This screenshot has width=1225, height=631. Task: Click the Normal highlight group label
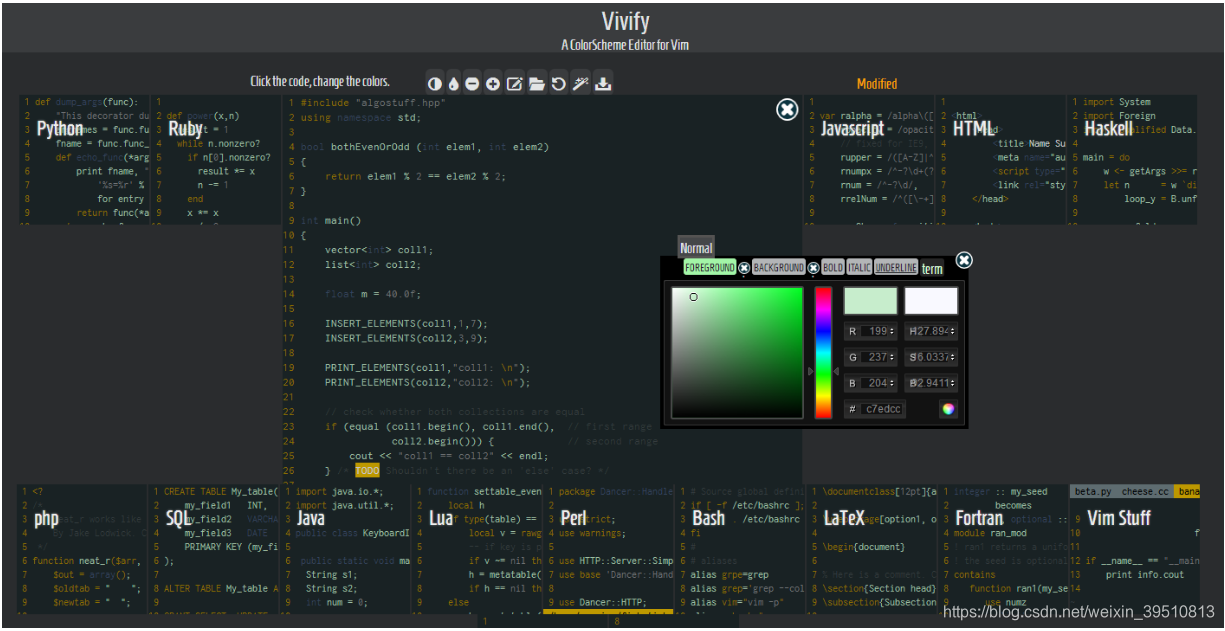coord(696,248)
